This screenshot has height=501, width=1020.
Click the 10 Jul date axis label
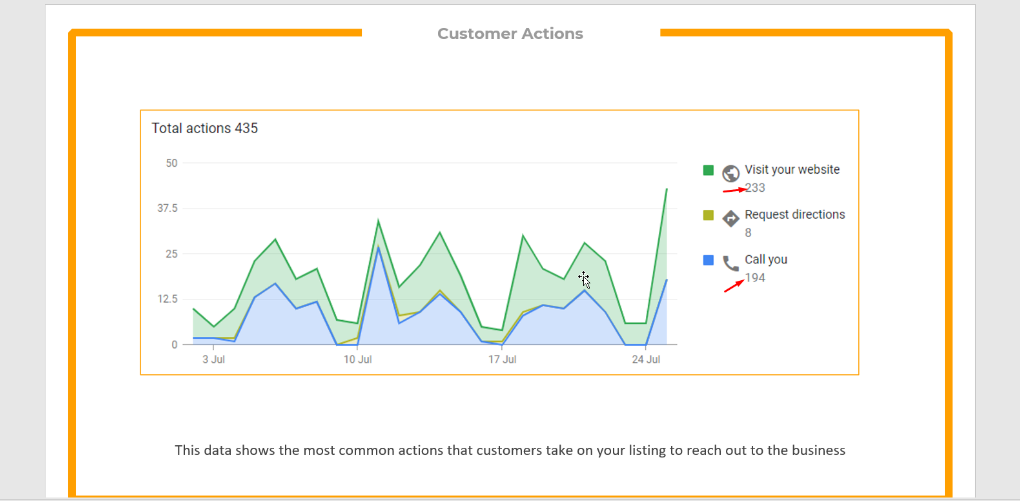click(358, 359)
